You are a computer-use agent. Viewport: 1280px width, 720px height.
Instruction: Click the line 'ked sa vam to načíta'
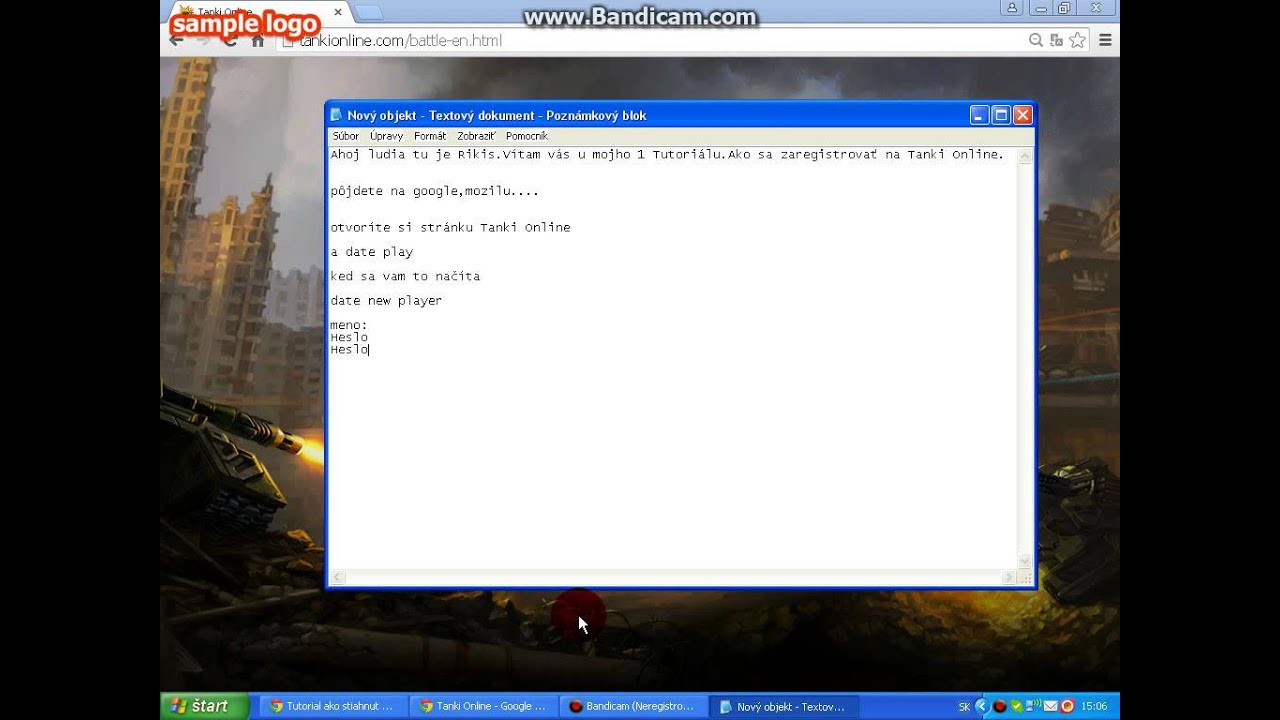tap(406, 276)
